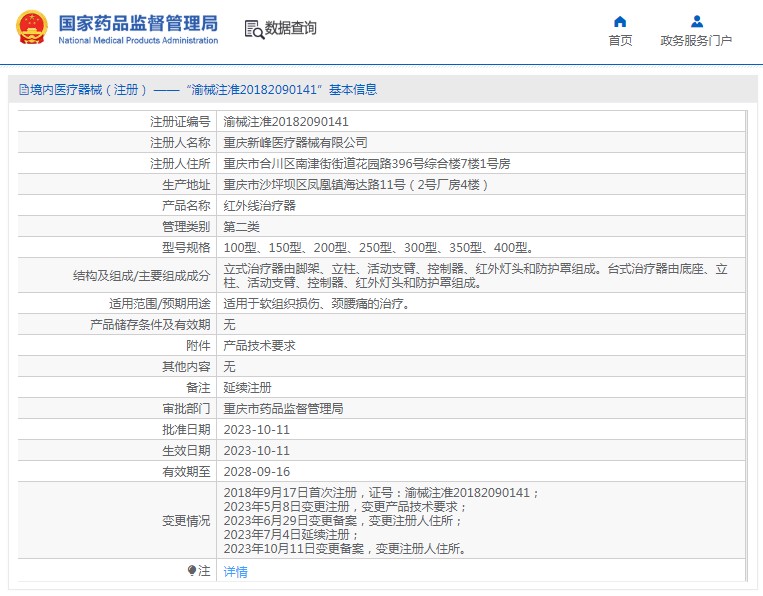Click the 政务服务门户 person icon

click(697, 21)
